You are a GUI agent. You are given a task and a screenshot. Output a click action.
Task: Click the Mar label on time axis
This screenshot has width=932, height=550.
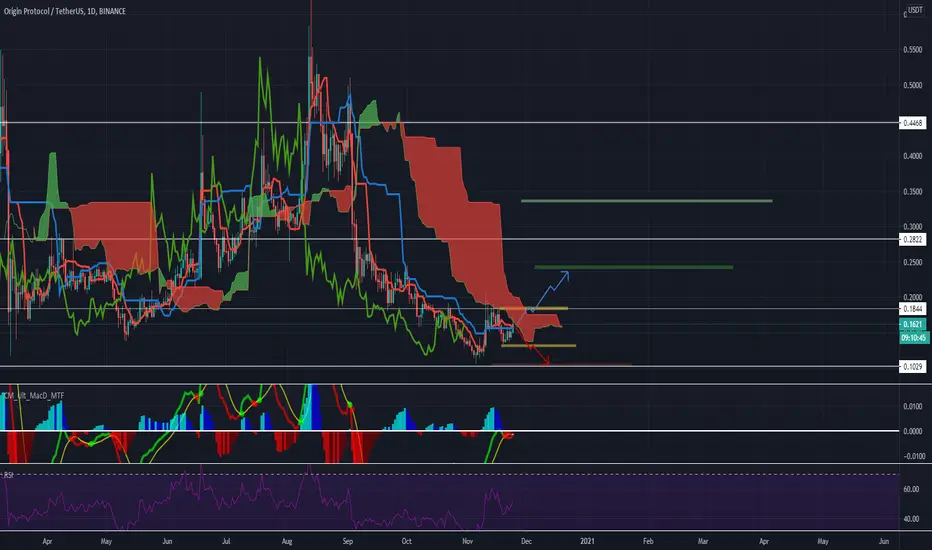[703, 542]
